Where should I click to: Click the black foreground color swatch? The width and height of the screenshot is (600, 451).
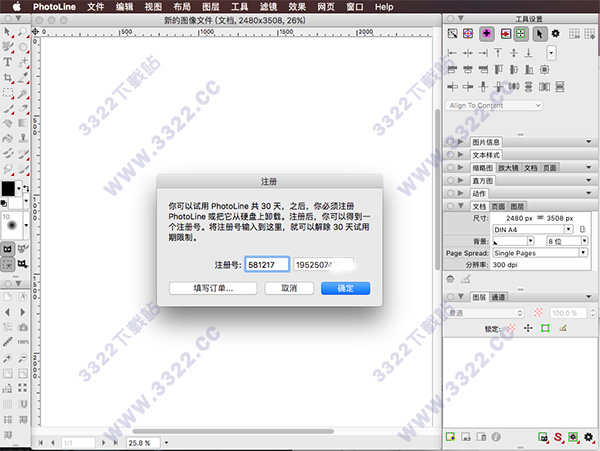tap(8, 189)
